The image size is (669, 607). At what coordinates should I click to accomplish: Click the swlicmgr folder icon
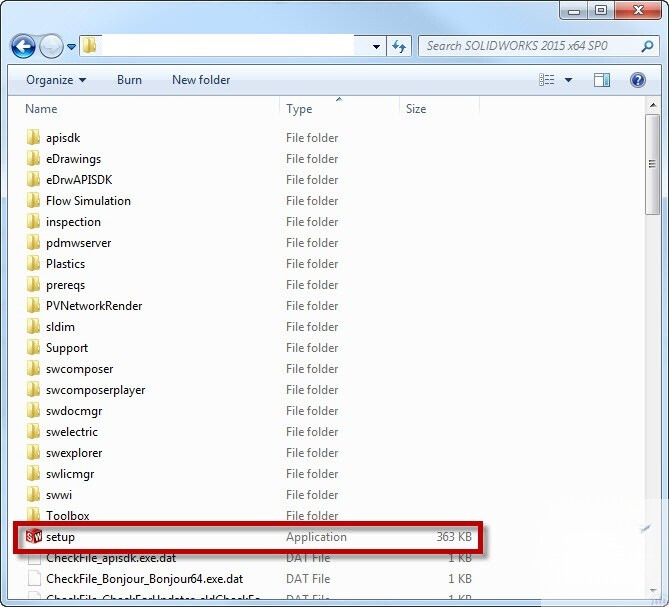[x=33, y=473]
